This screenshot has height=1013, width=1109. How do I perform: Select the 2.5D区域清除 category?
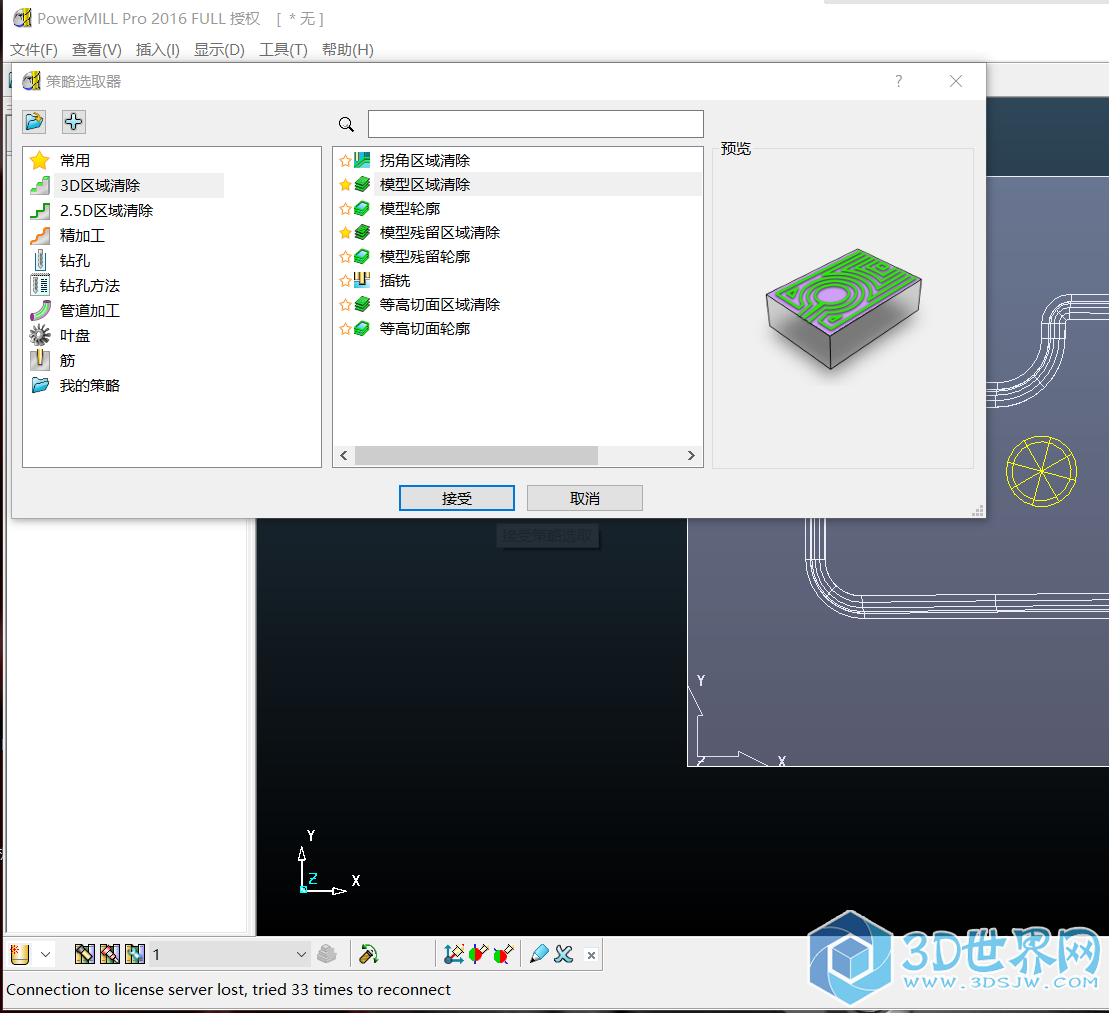click(106, 211)
